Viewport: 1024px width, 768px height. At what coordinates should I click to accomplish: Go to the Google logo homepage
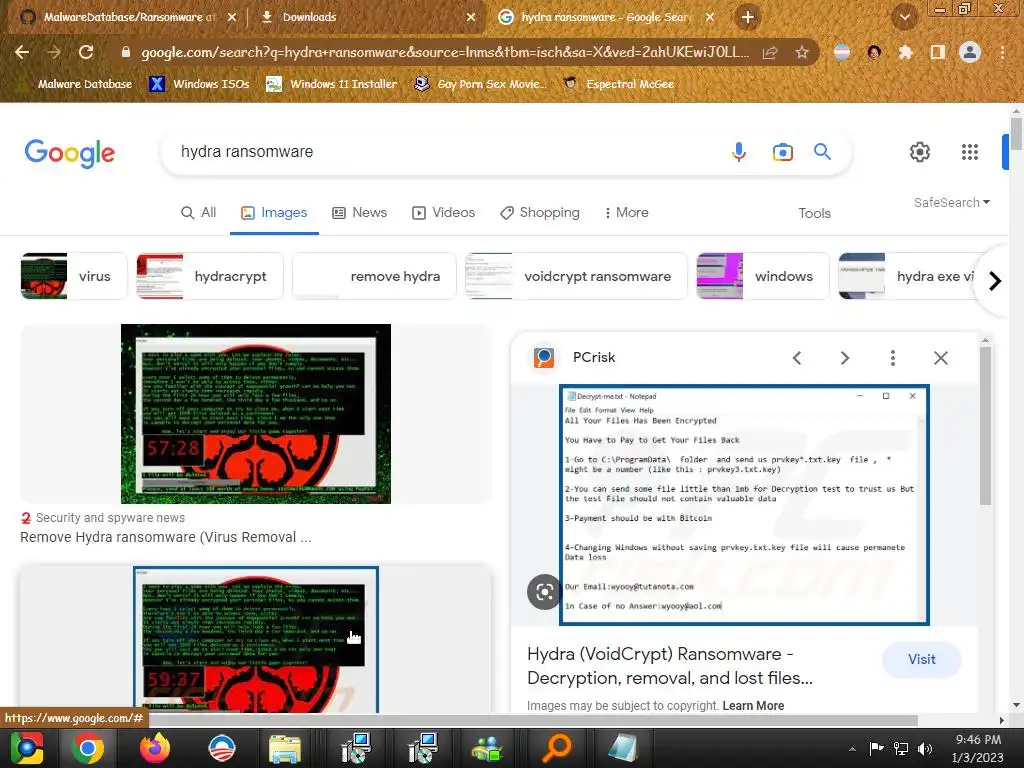click(70, 153)
